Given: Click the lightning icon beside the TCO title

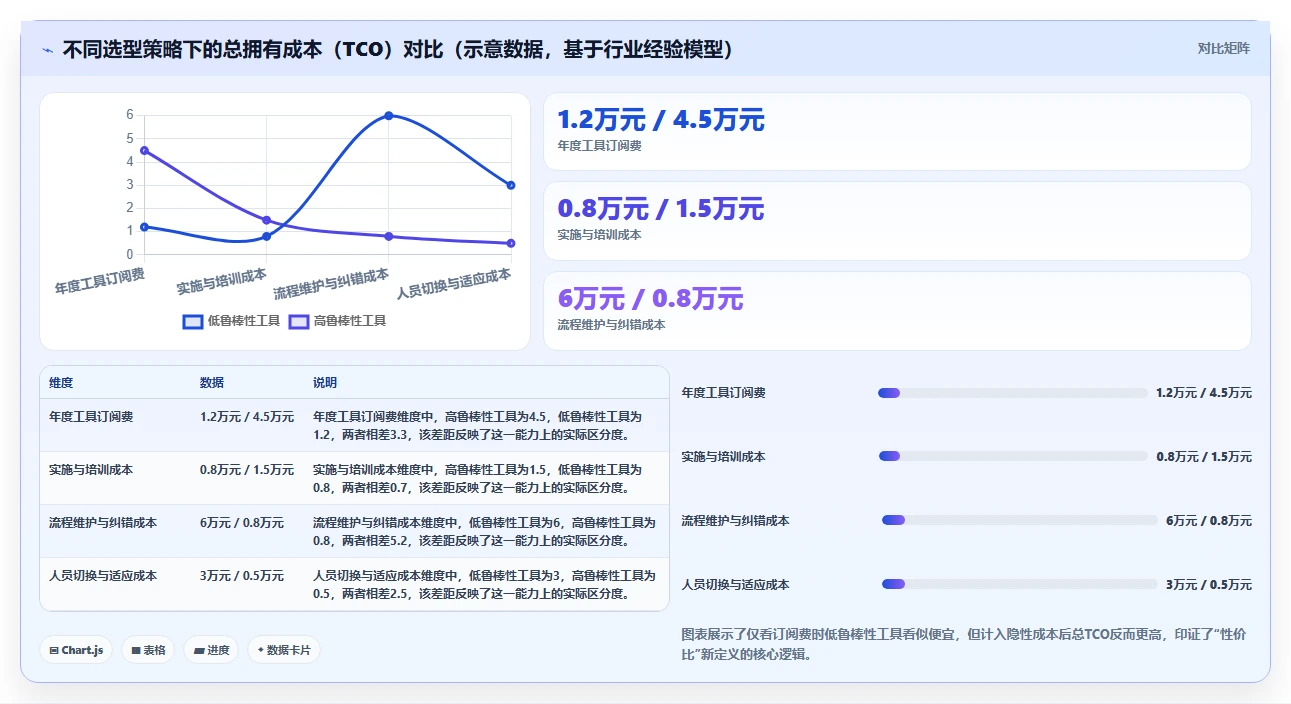Looking at the screenshot, I should pos(48,49).
